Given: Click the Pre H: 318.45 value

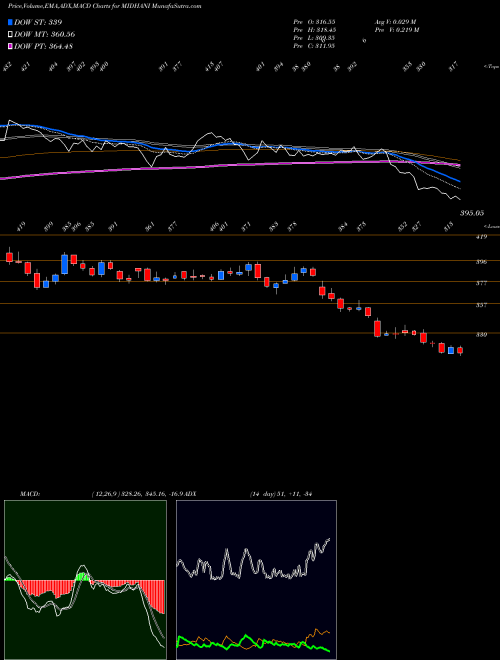Looking at the screenshot, I should [314, 29].
